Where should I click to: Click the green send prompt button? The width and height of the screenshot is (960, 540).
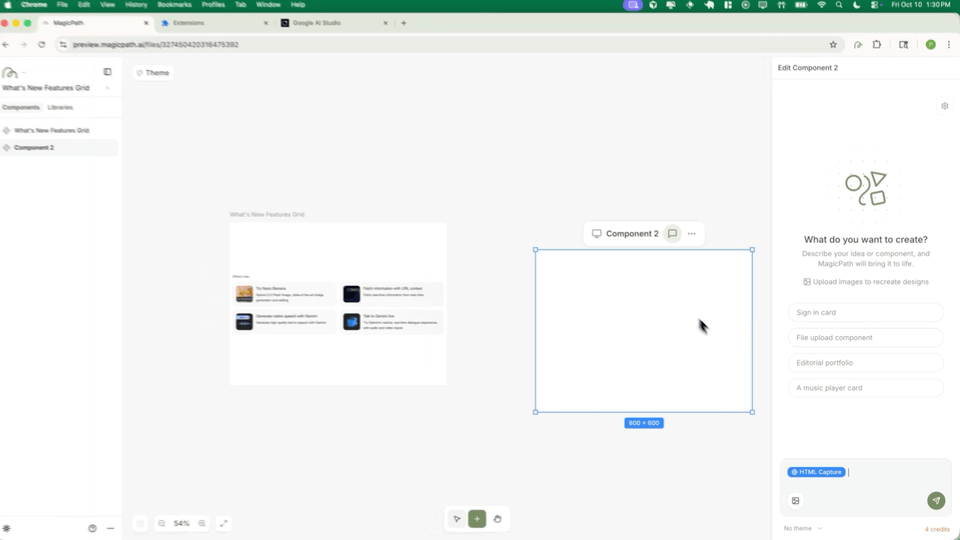(936, 500)
